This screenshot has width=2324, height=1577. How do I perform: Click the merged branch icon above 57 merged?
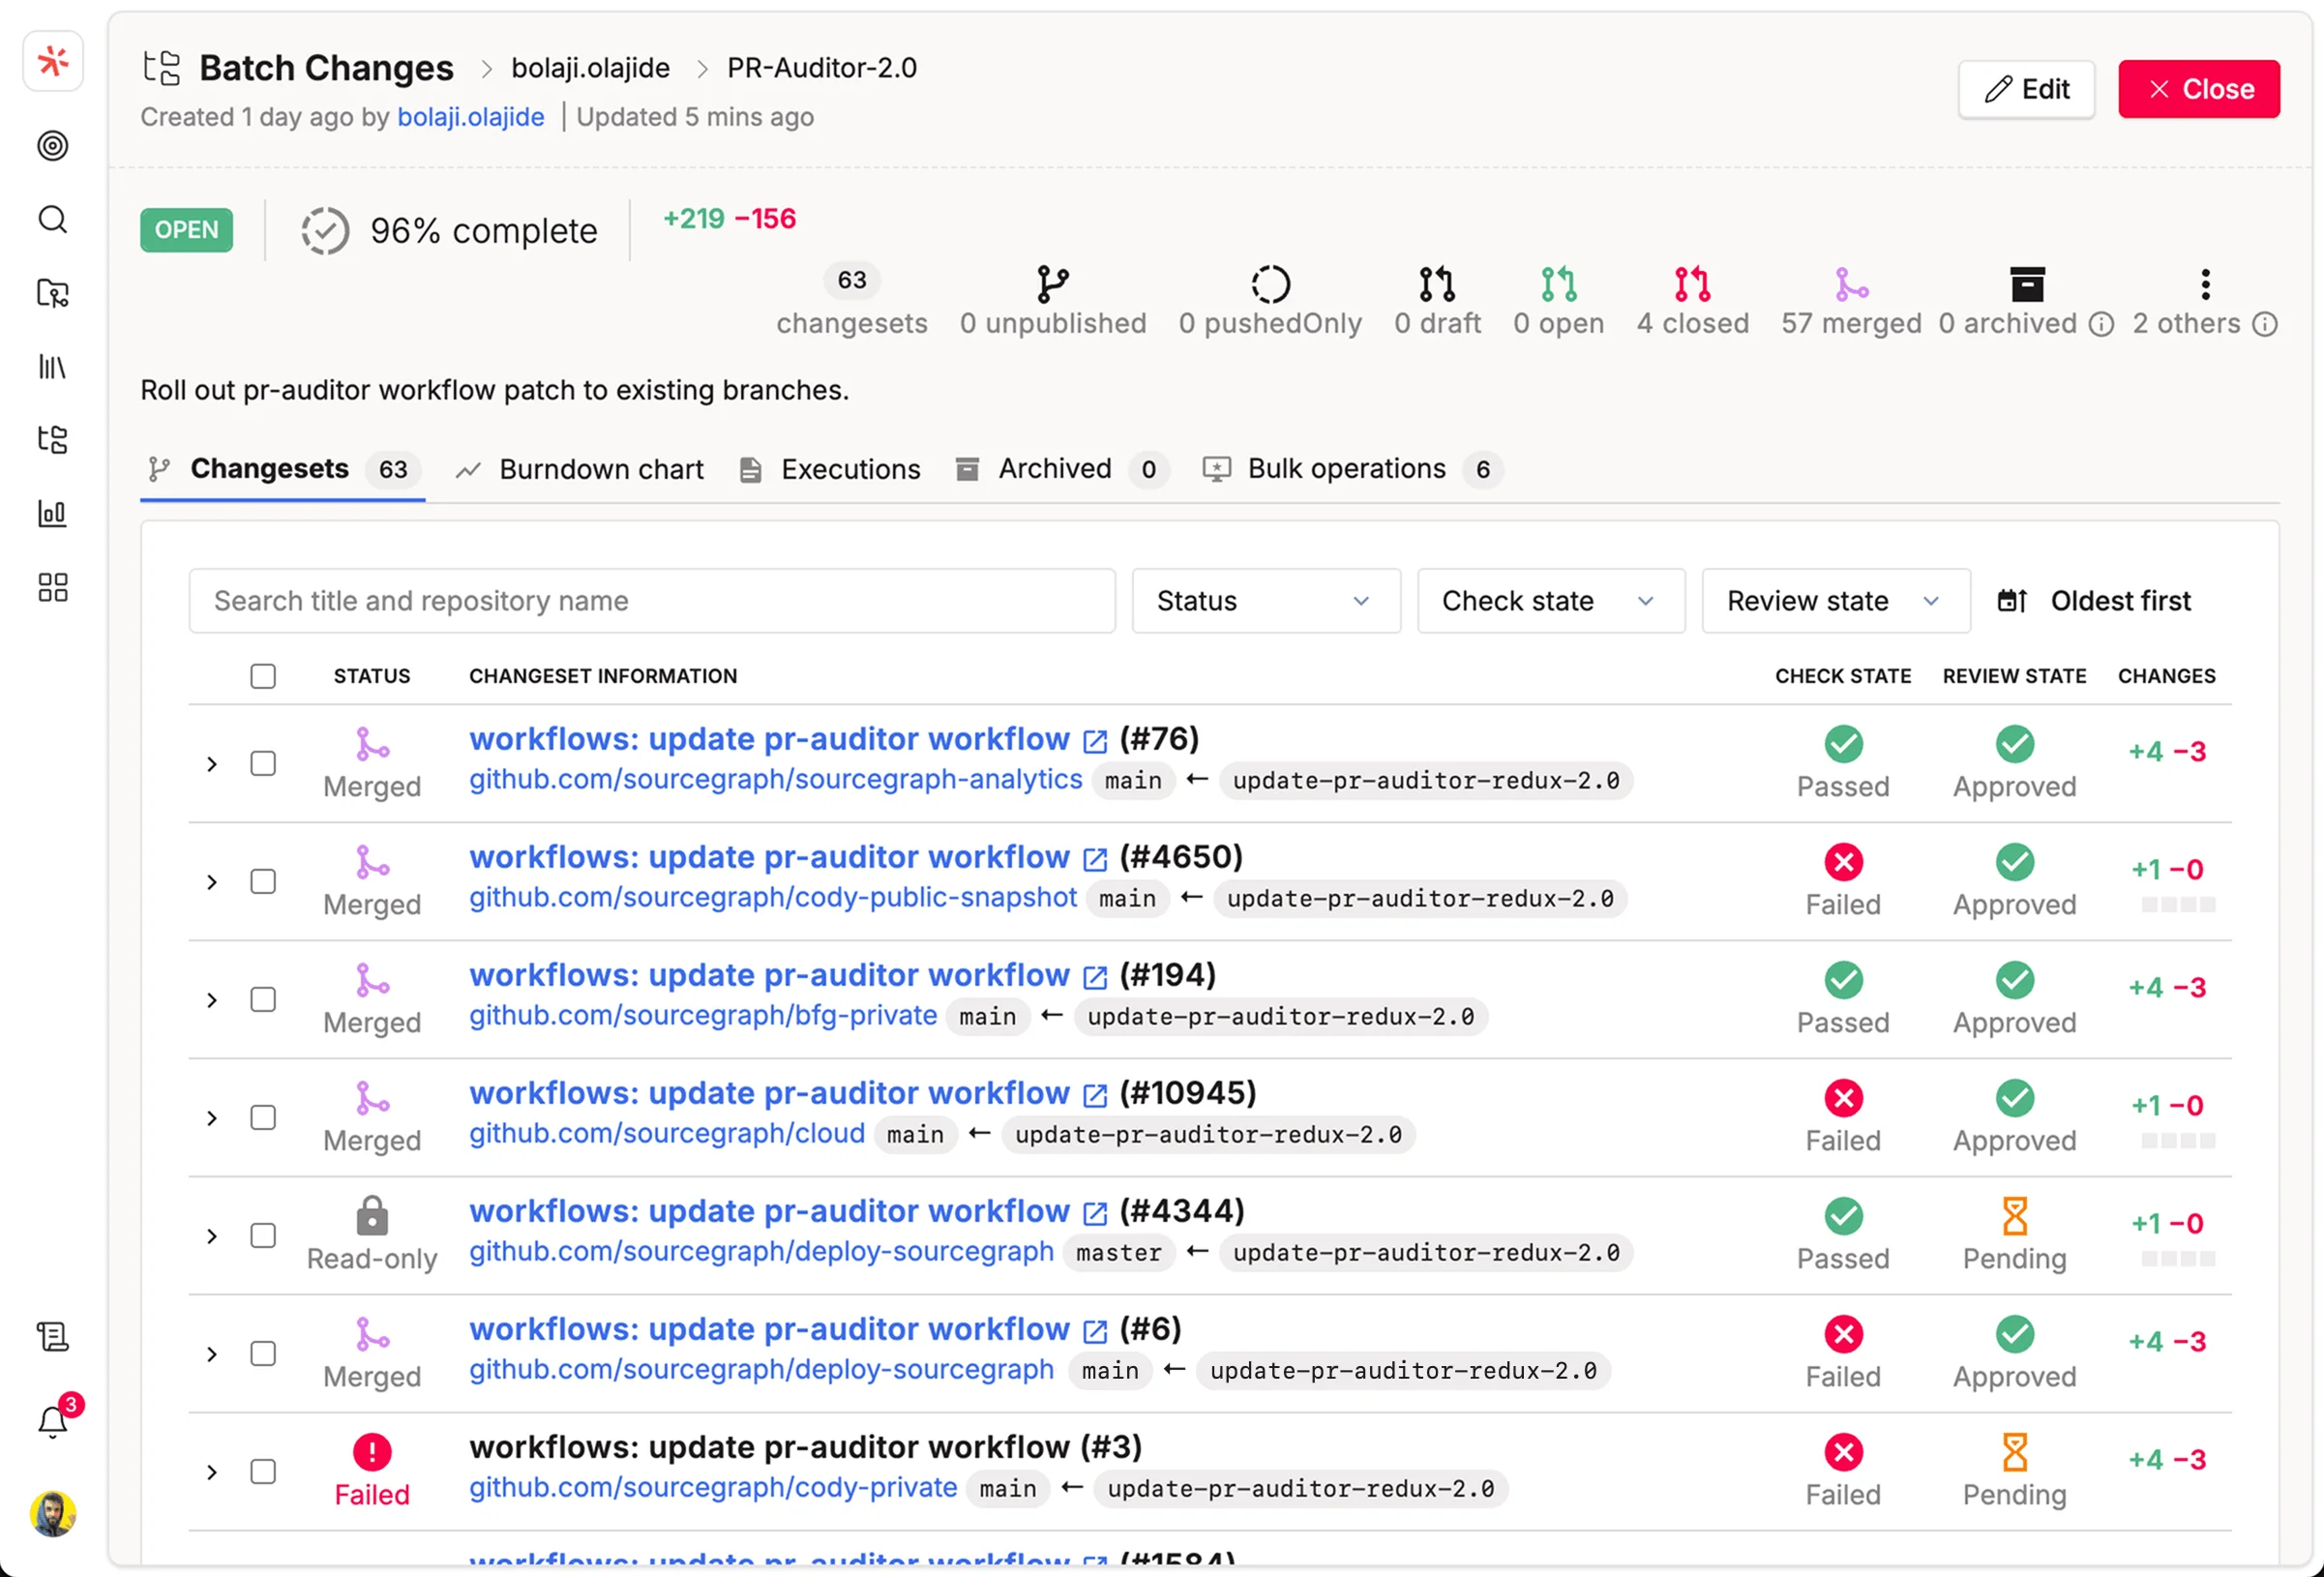pyautogui.click(x=1851, y=285)
